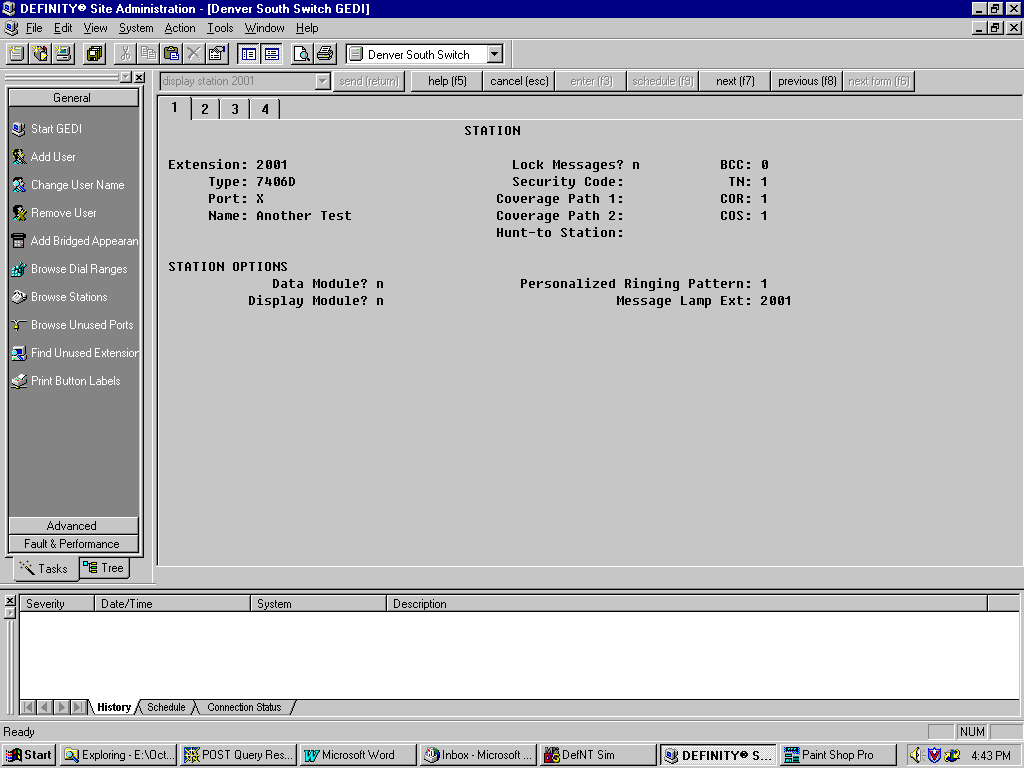Click the previous (f8) button

click(x=807, y=81)
